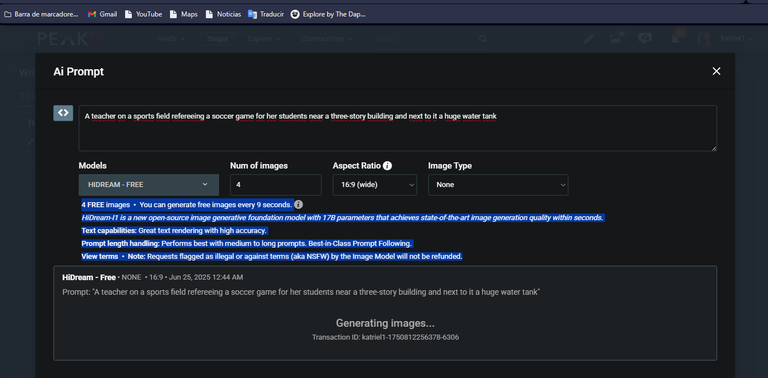Image resolution: width=768 pixels, height=378 pixels.
Task: Click the 'HiDream-I1 is a new open-source' description
Action: [x=342, y=217]
